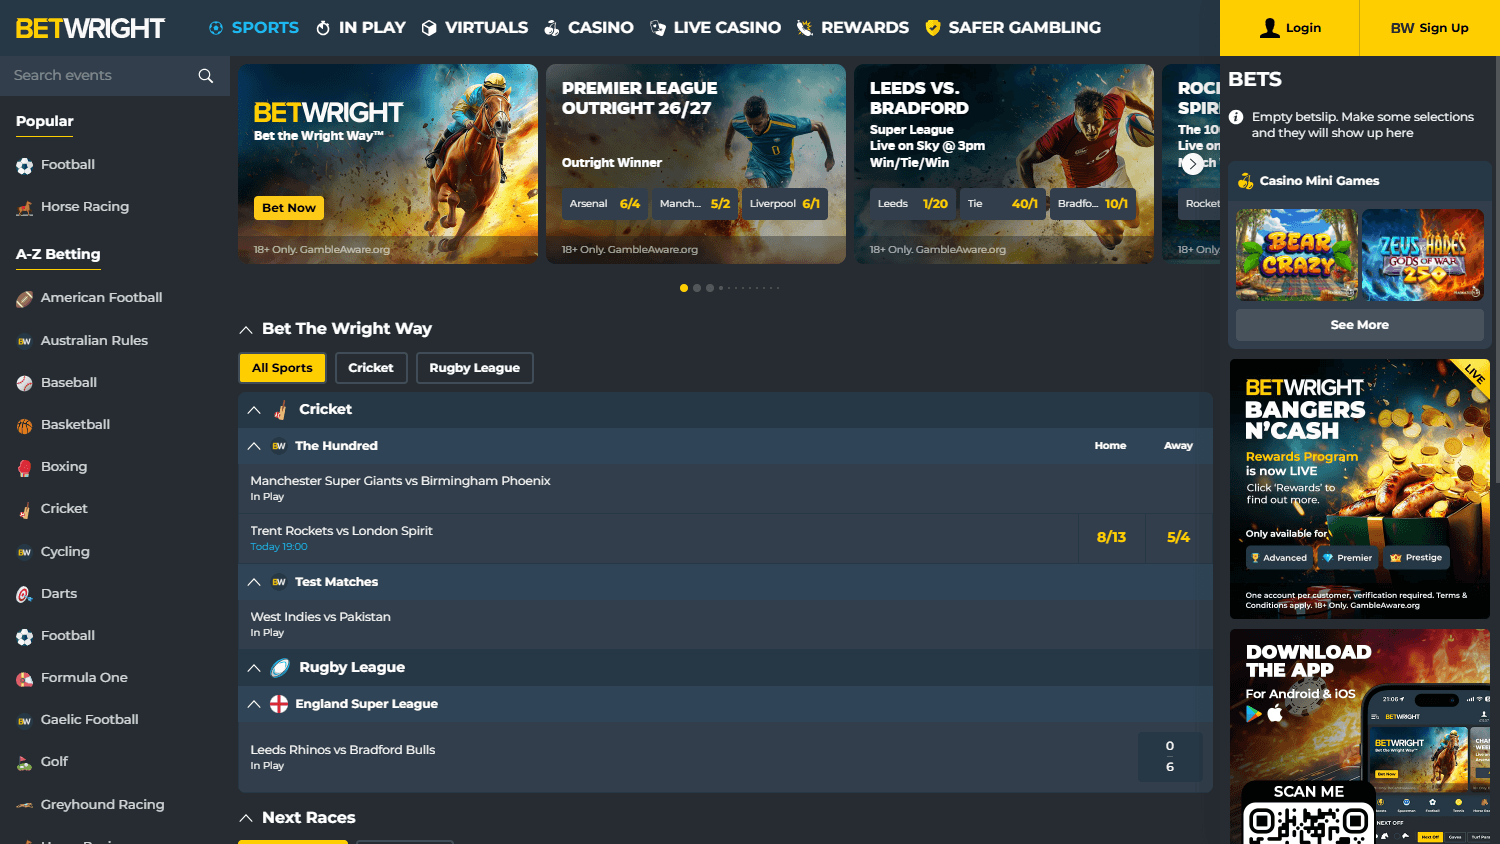Select Tie 40/1 odds
The width and height of the screenshot is (1500, 844).
[1003, 204]
